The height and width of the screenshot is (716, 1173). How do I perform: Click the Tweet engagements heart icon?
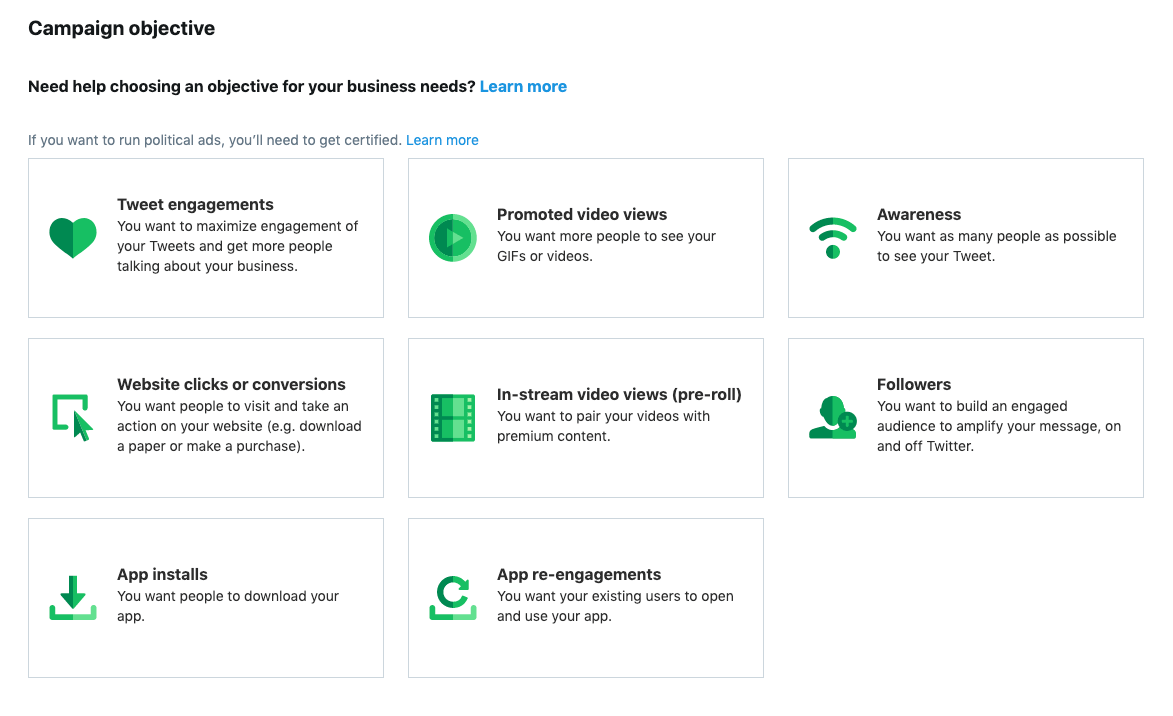pyautogui.click(x=73, y=239)
